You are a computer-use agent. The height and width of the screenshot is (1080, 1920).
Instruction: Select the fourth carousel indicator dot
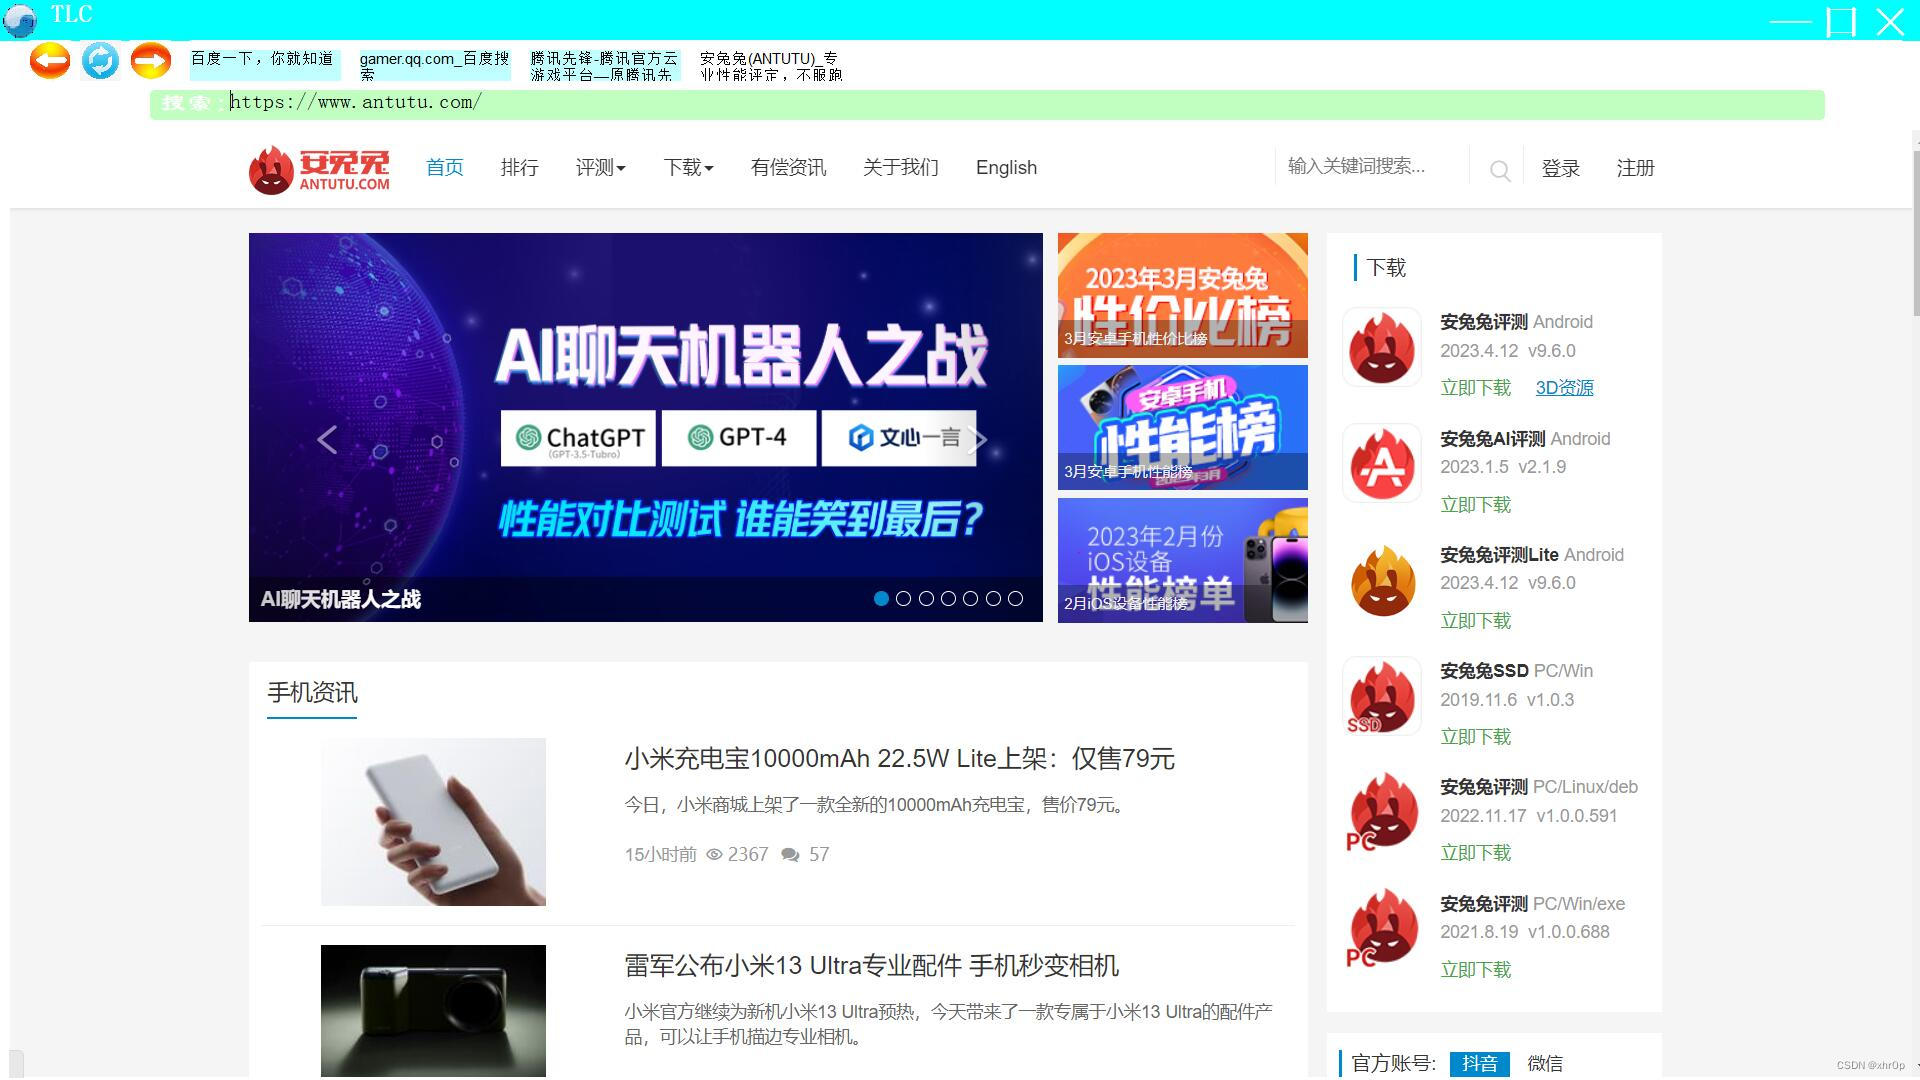[x=948, y=599]
